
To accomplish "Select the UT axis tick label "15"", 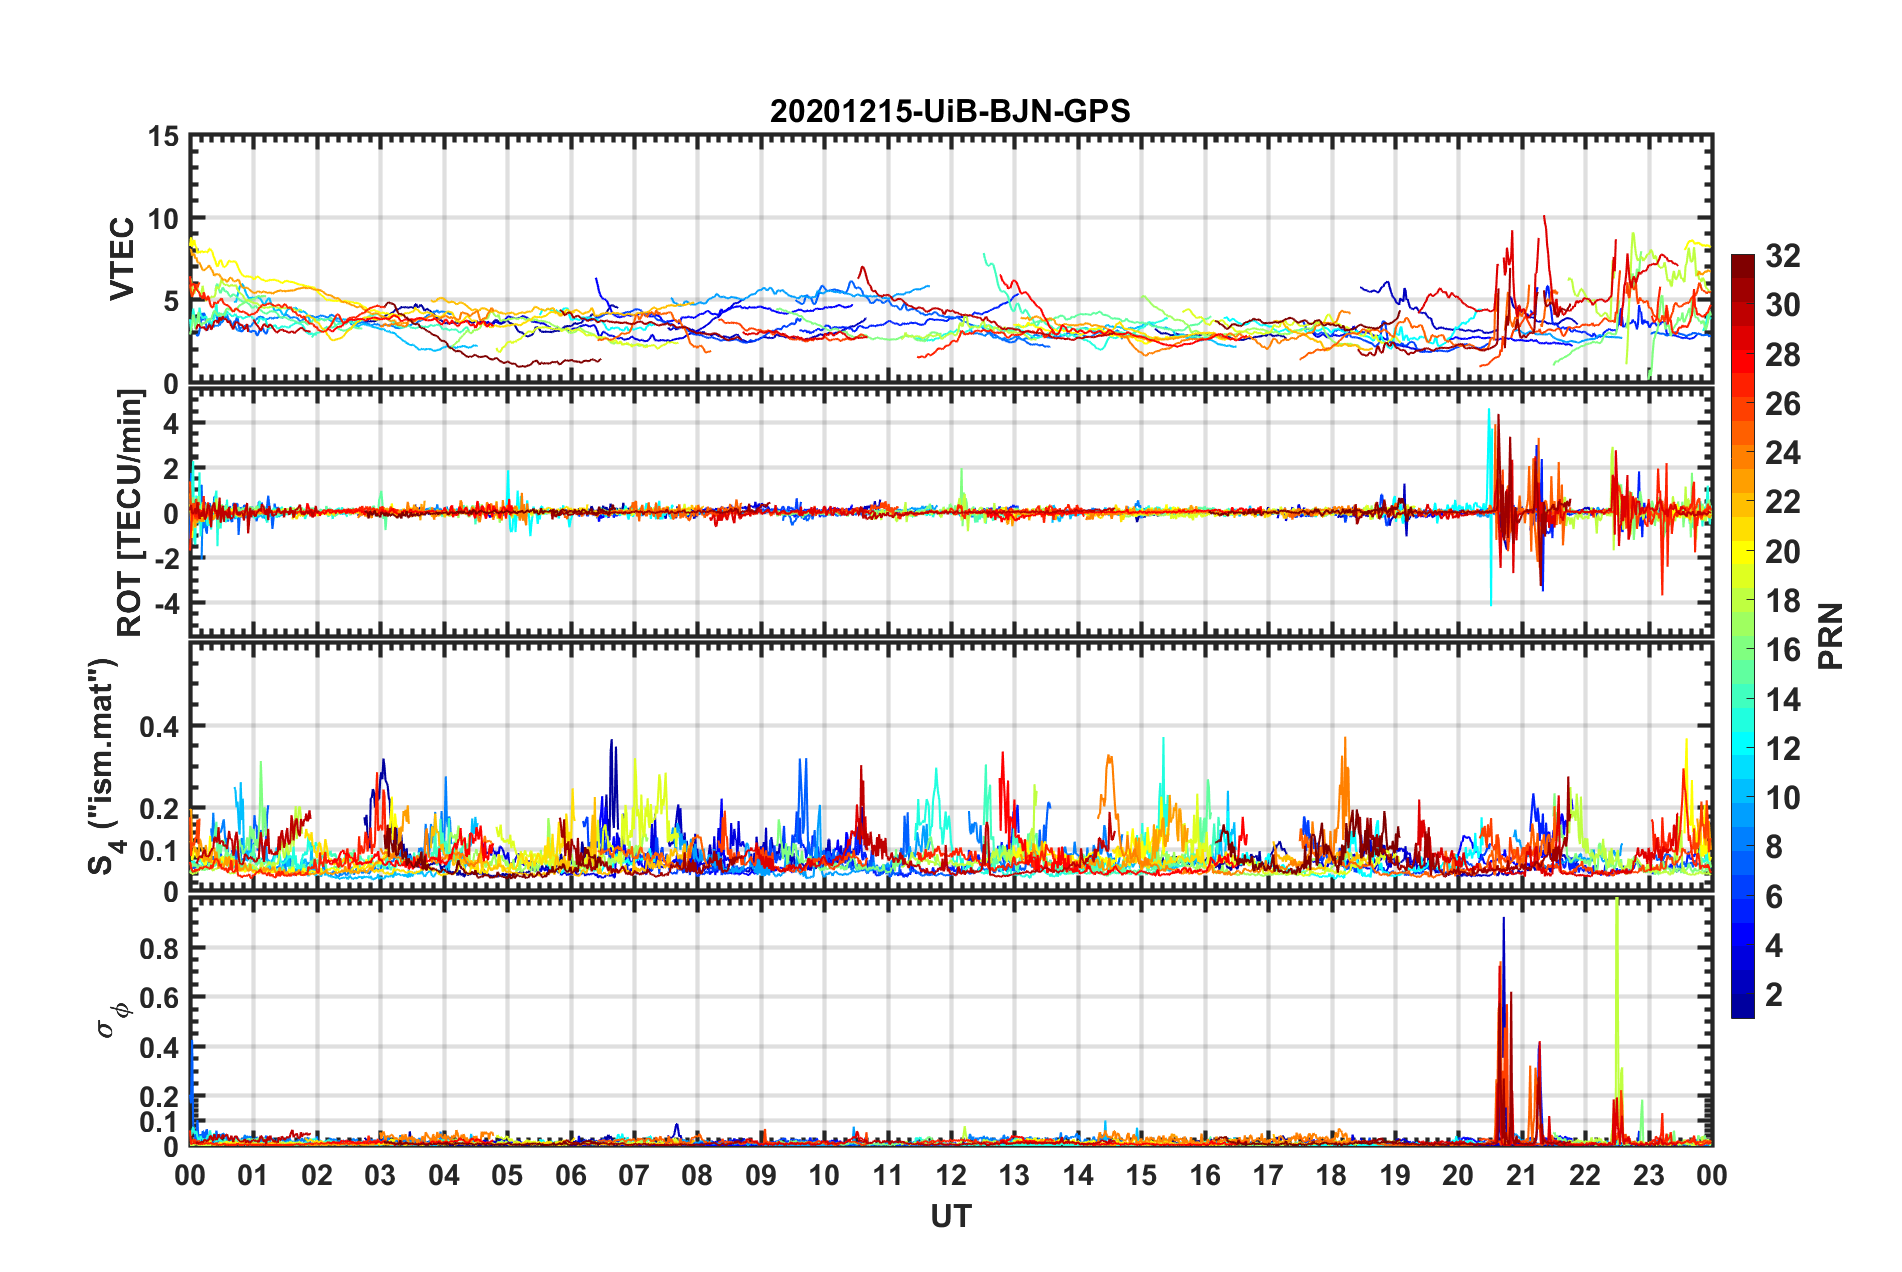I will pyautogui.click(x=1141, y=1175).
